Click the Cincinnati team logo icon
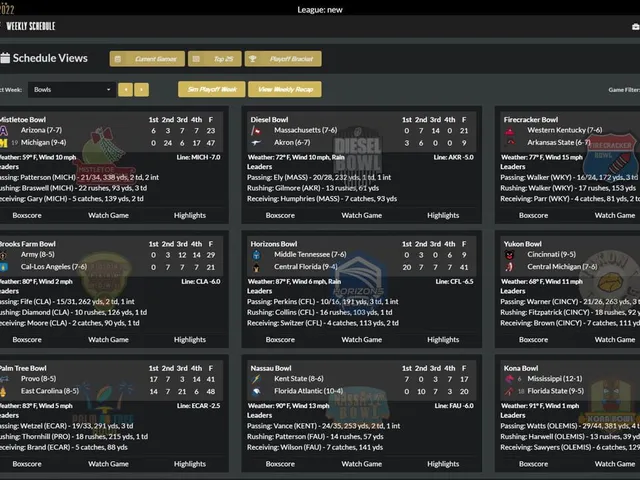 pos(509,255)
